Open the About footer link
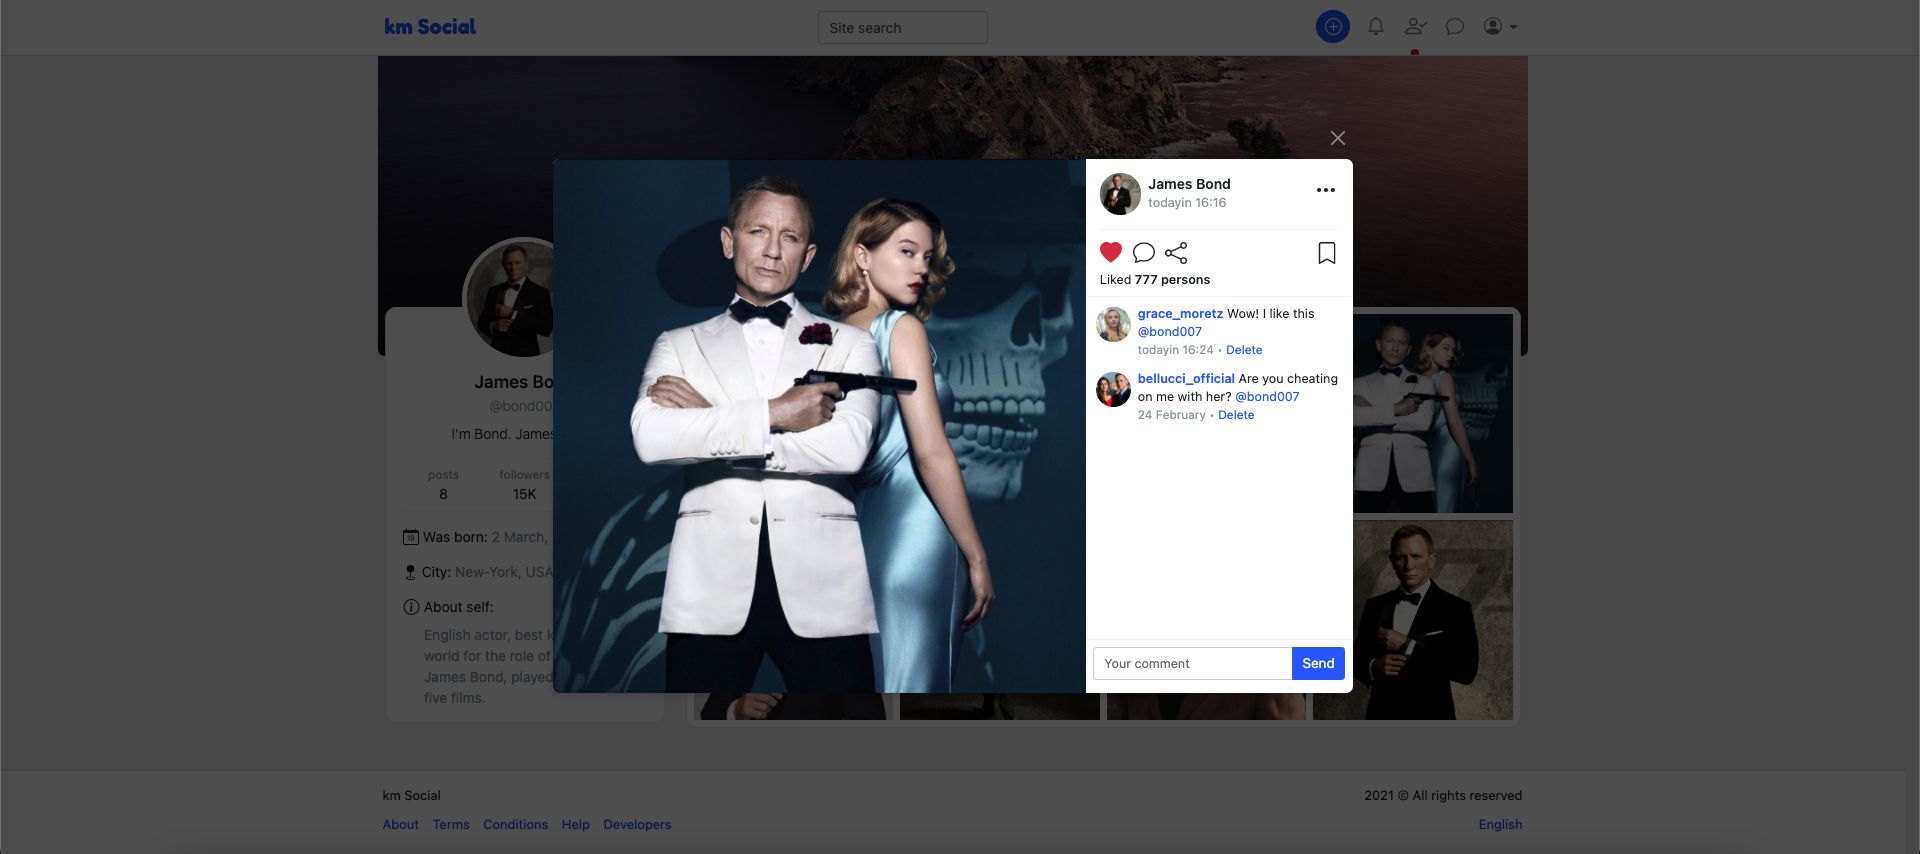 tap(400, 825)
